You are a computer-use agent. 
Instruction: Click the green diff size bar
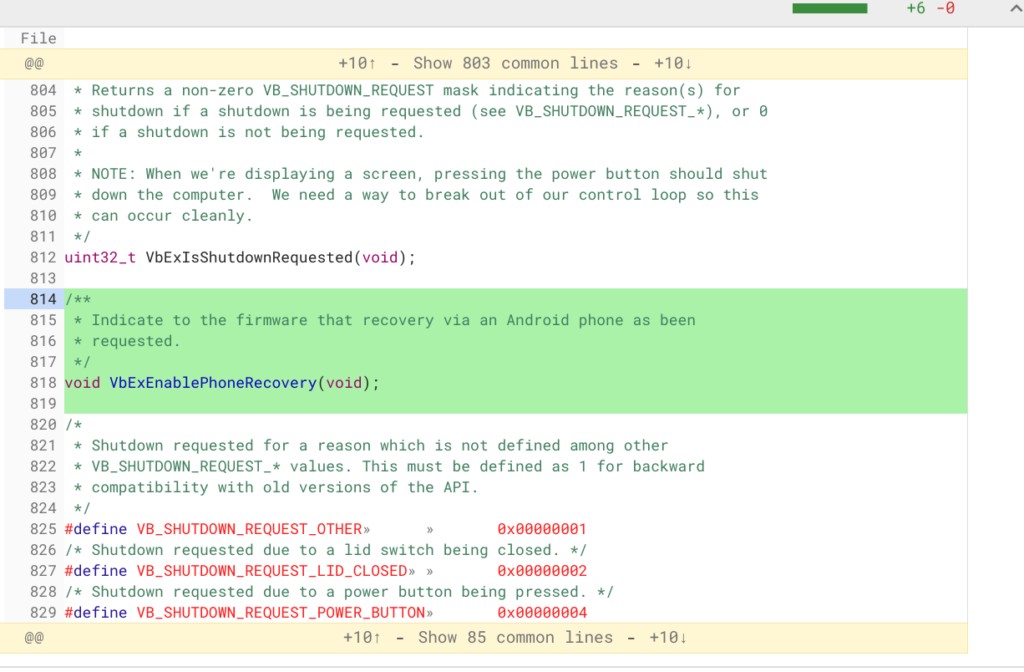(x=829, y=8)
